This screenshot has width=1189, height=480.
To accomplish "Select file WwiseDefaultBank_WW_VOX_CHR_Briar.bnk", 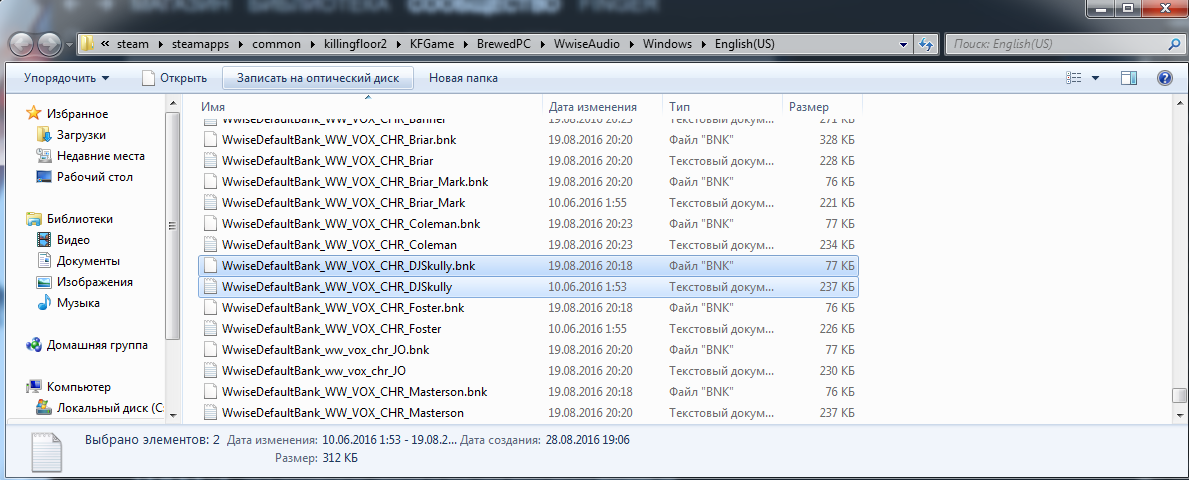I will [x=529, y=140].
